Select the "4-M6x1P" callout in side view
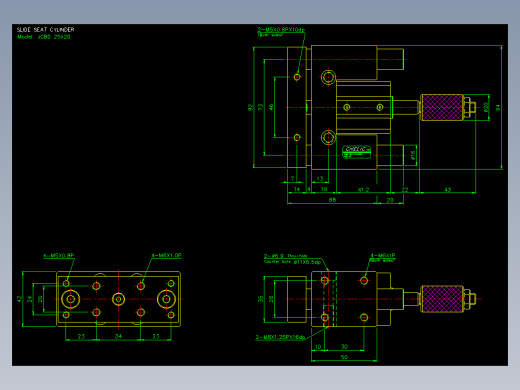 pyautogui.click(x=383, y=255)
